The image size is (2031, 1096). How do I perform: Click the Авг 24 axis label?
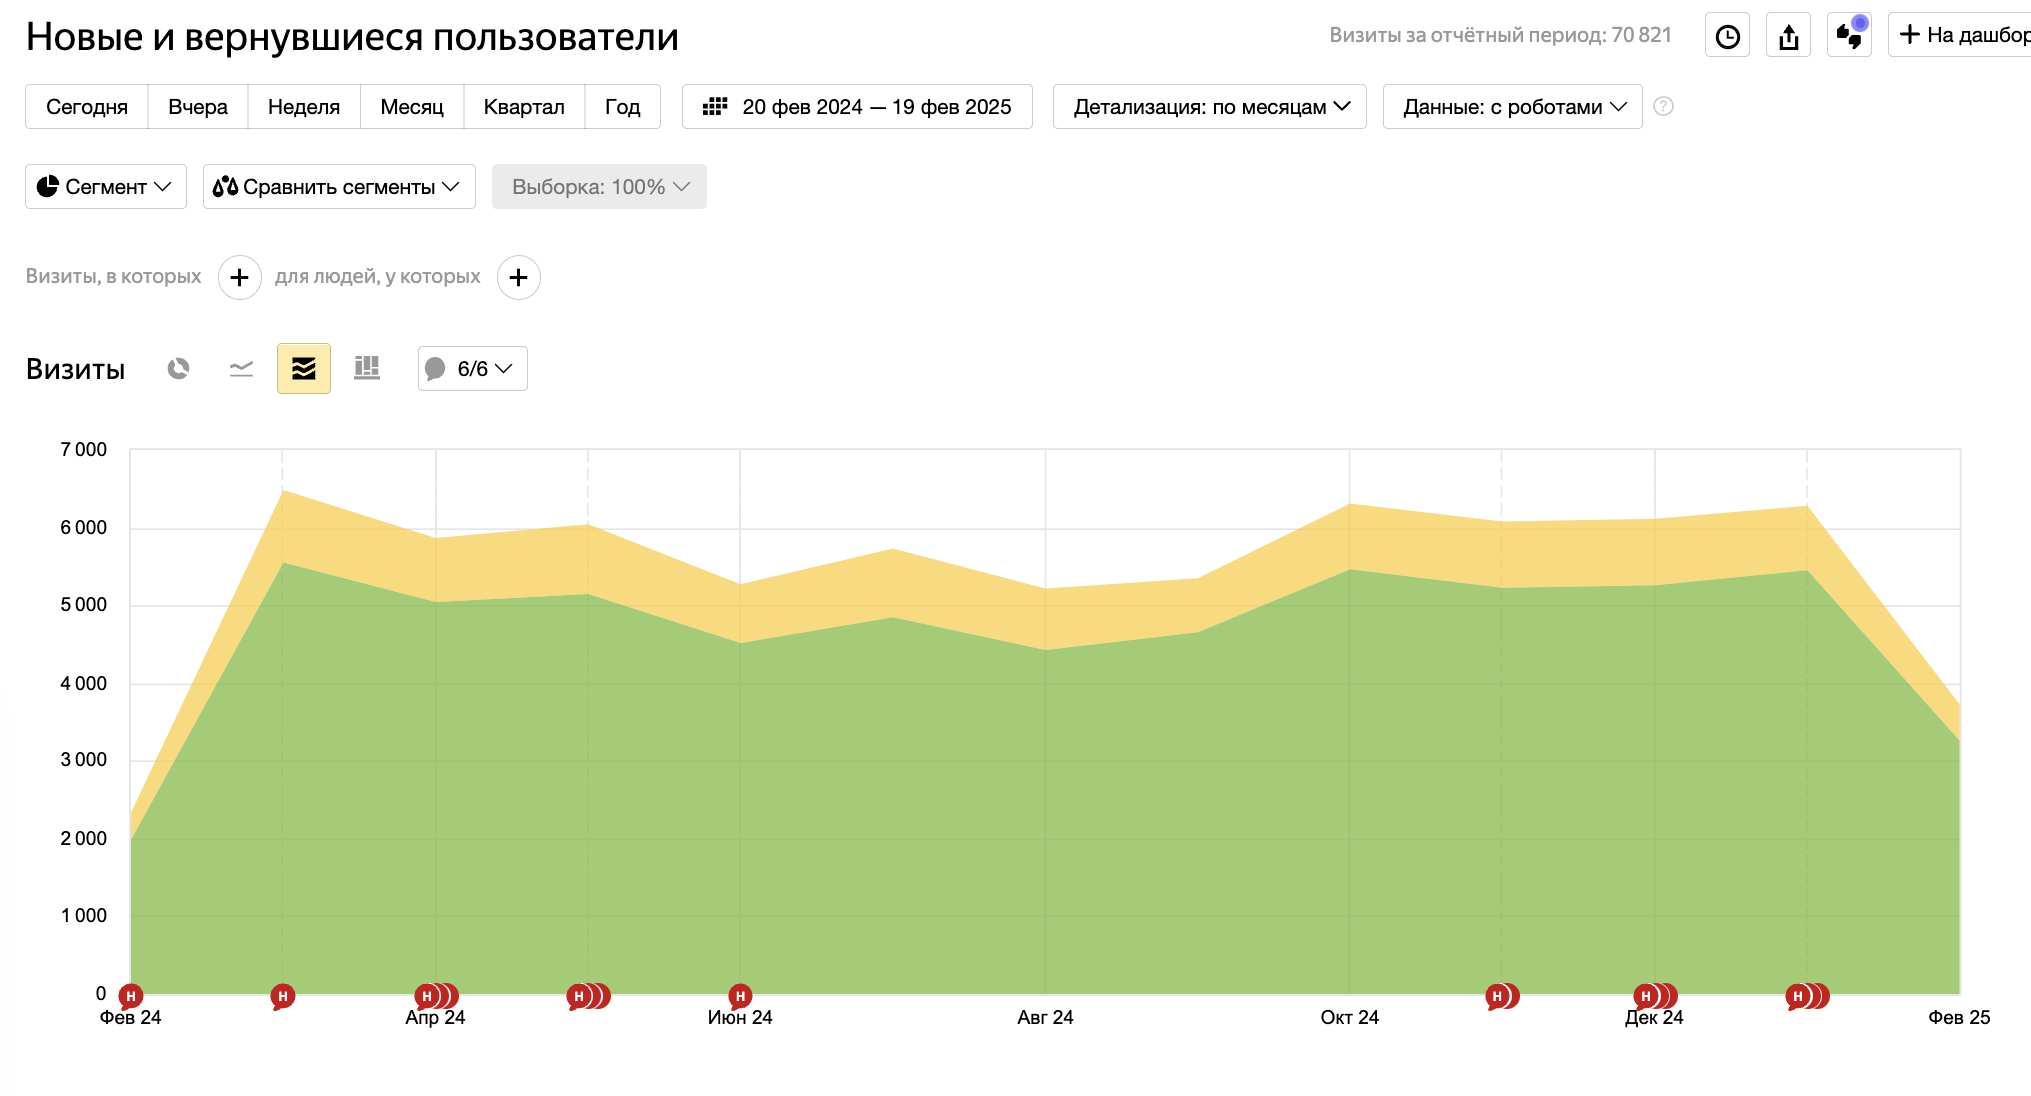[1045, 1018]
